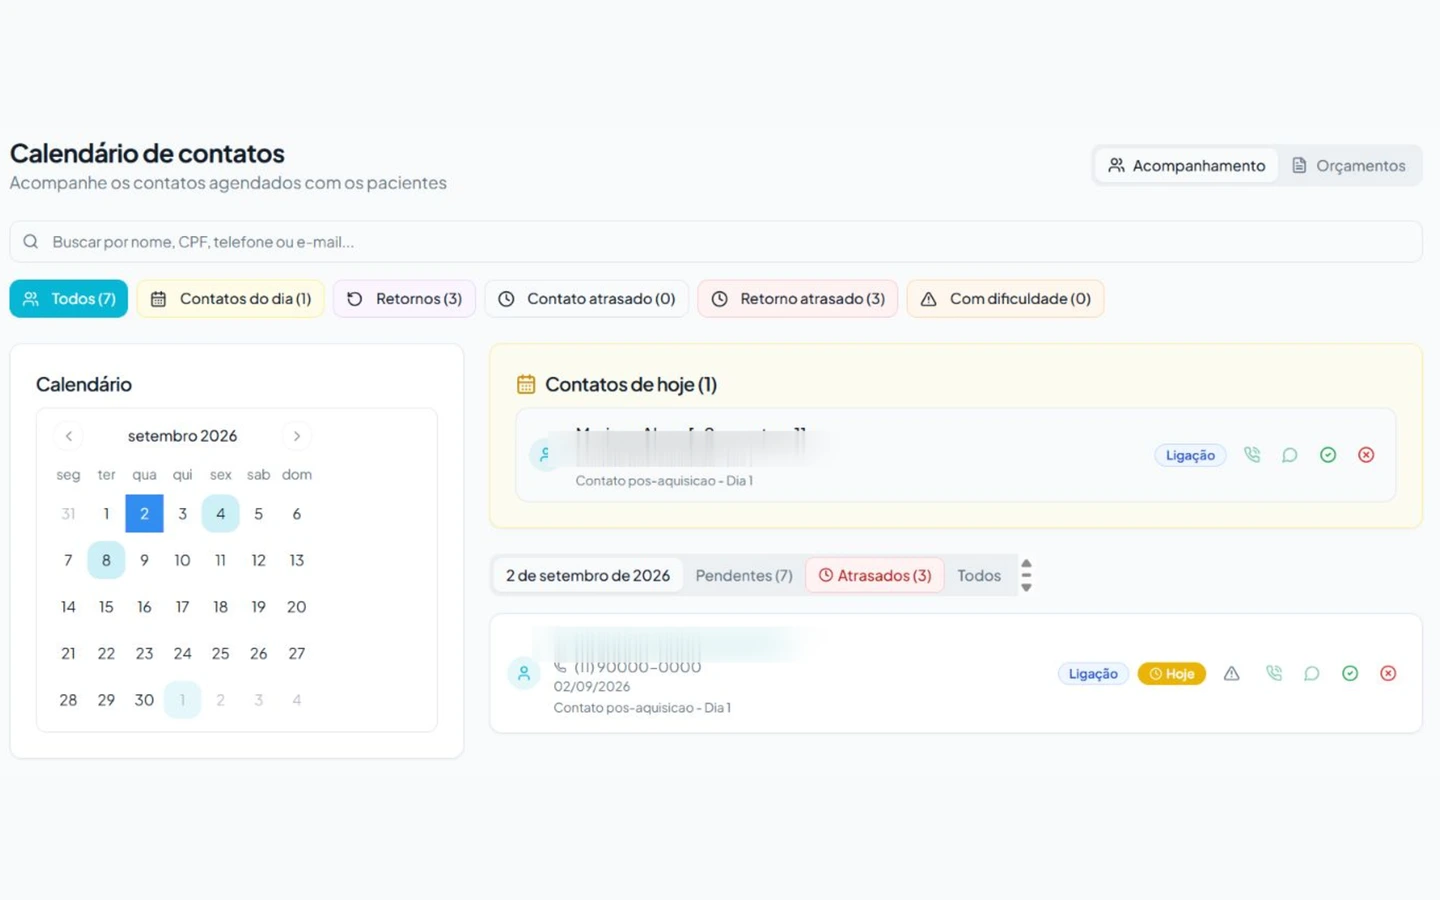Filter by Com dificuldade (0)
1440x900 pixels.
coord(1005,299)
